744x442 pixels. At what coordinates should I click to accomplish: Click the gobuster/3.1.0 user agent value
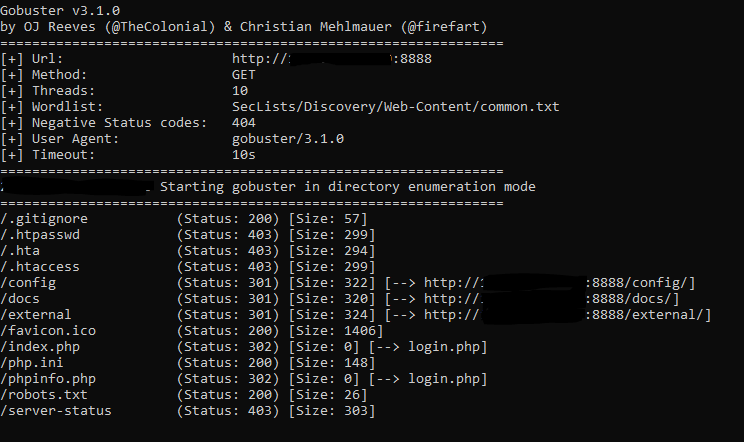tap(288, 139)
